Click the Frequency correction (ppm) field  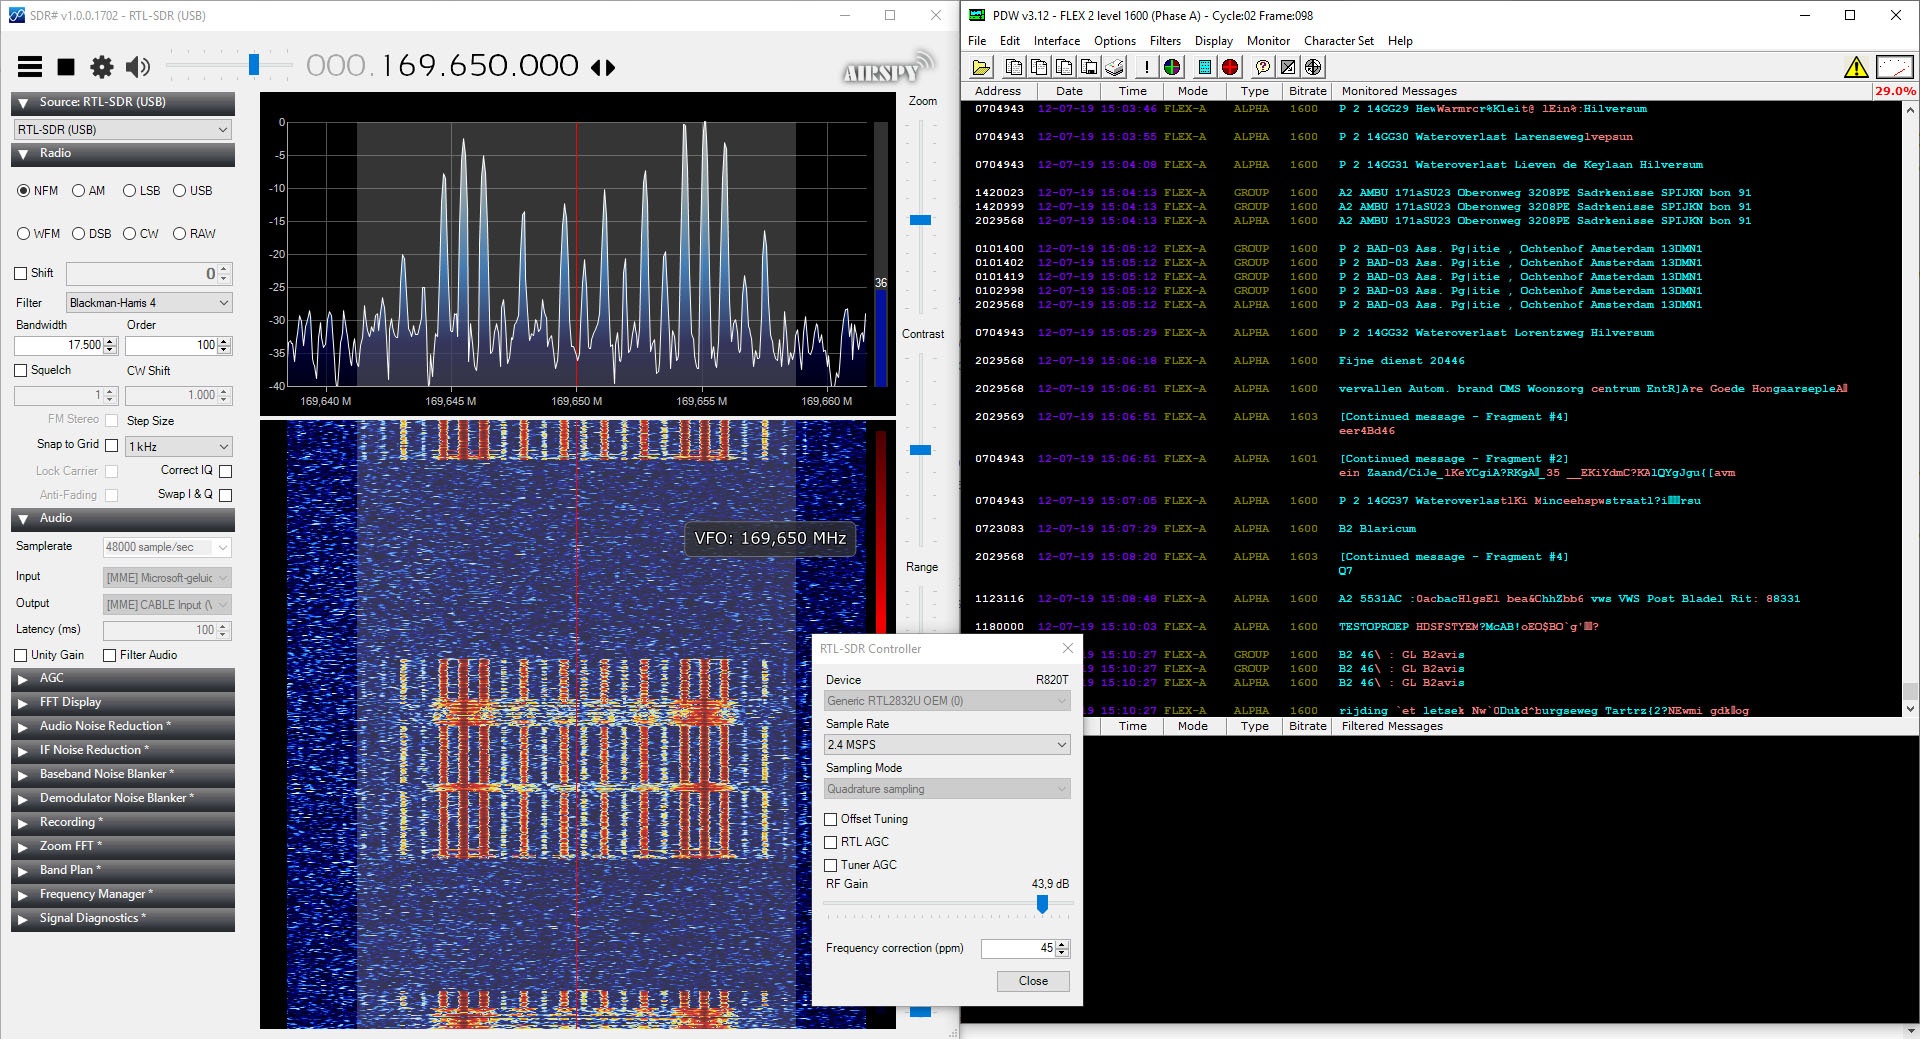(x=1018, y=949)
